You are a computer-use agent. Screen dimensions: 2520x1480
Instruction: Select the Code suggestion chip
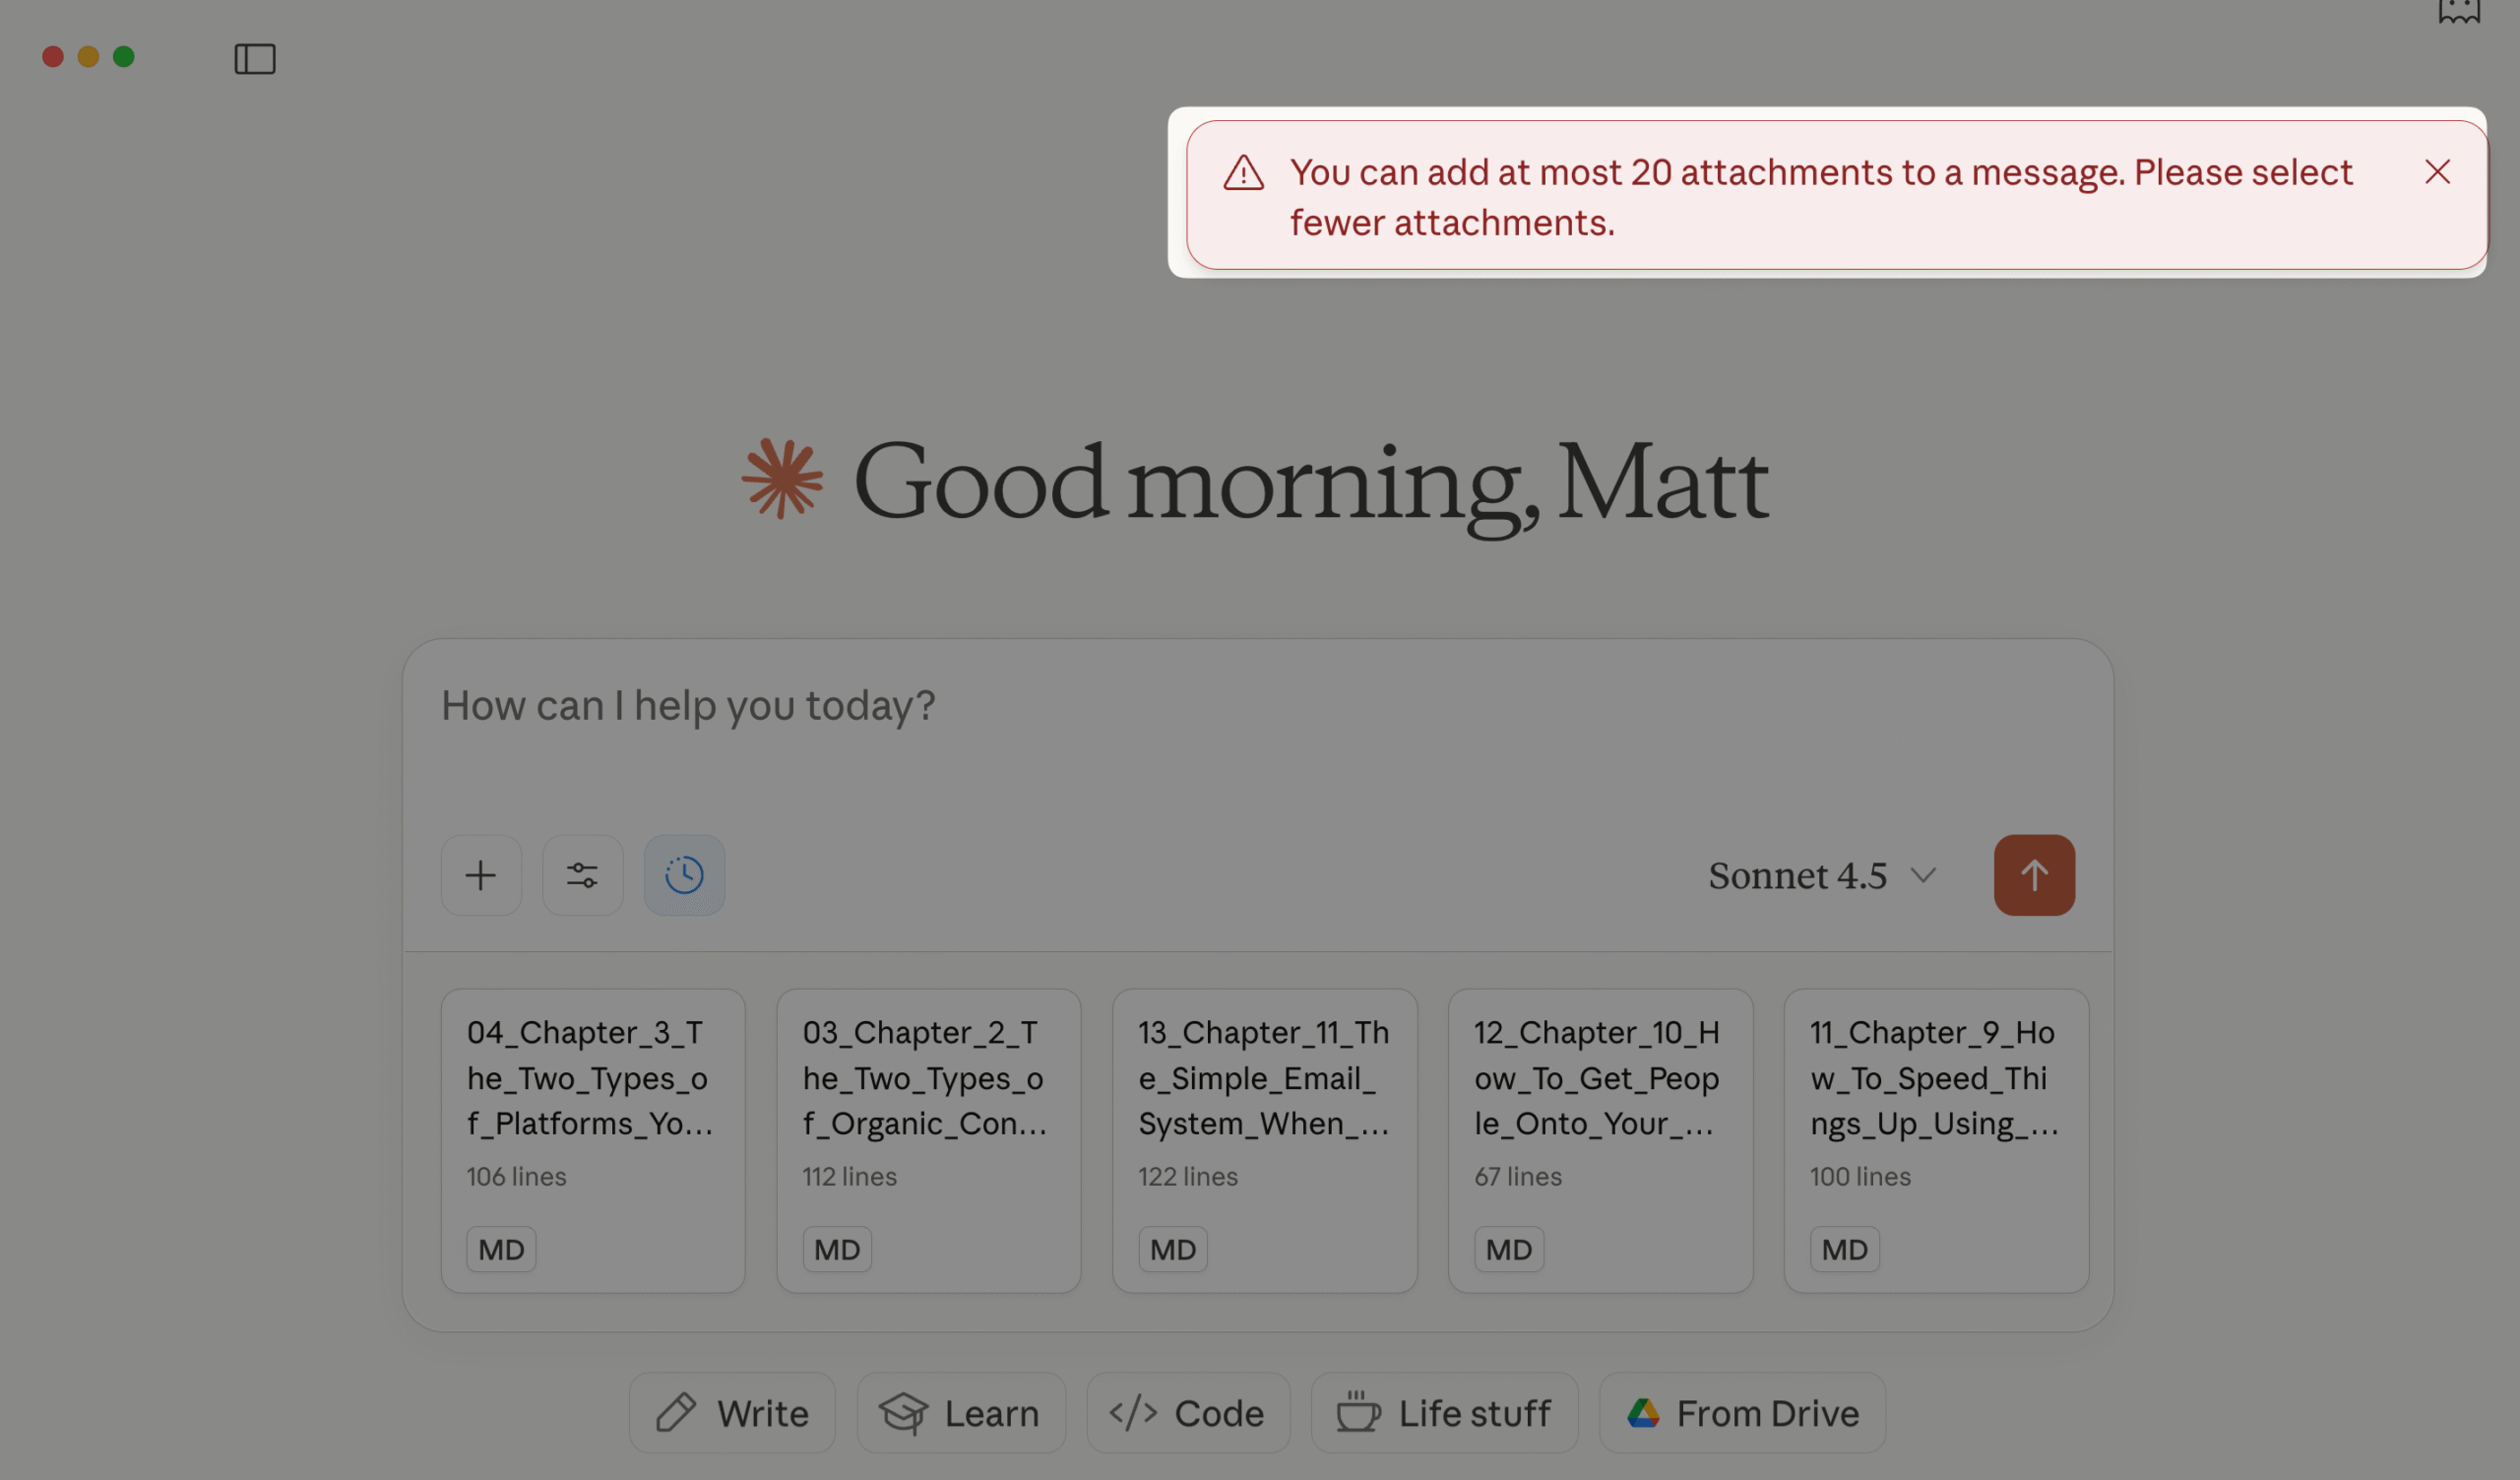(x=1188, y=1413)
